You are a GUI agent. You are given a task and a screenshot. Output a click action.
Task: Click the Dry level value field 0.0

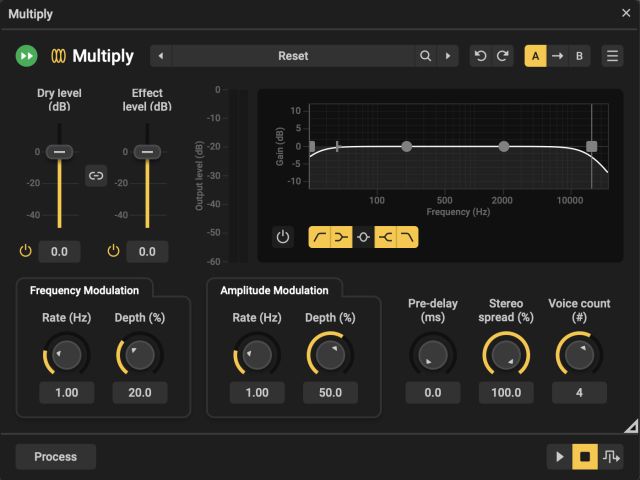coord(60,251)
